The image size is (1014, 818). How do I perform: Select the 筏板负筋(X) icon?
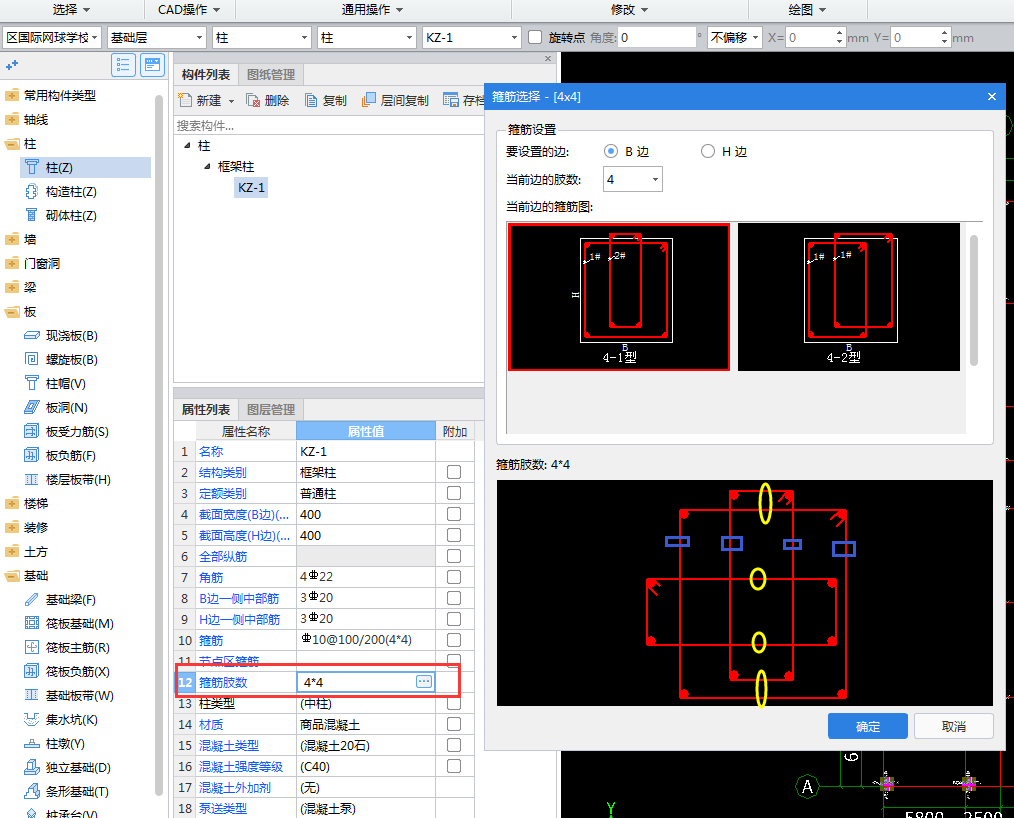[x=32, y=671]
